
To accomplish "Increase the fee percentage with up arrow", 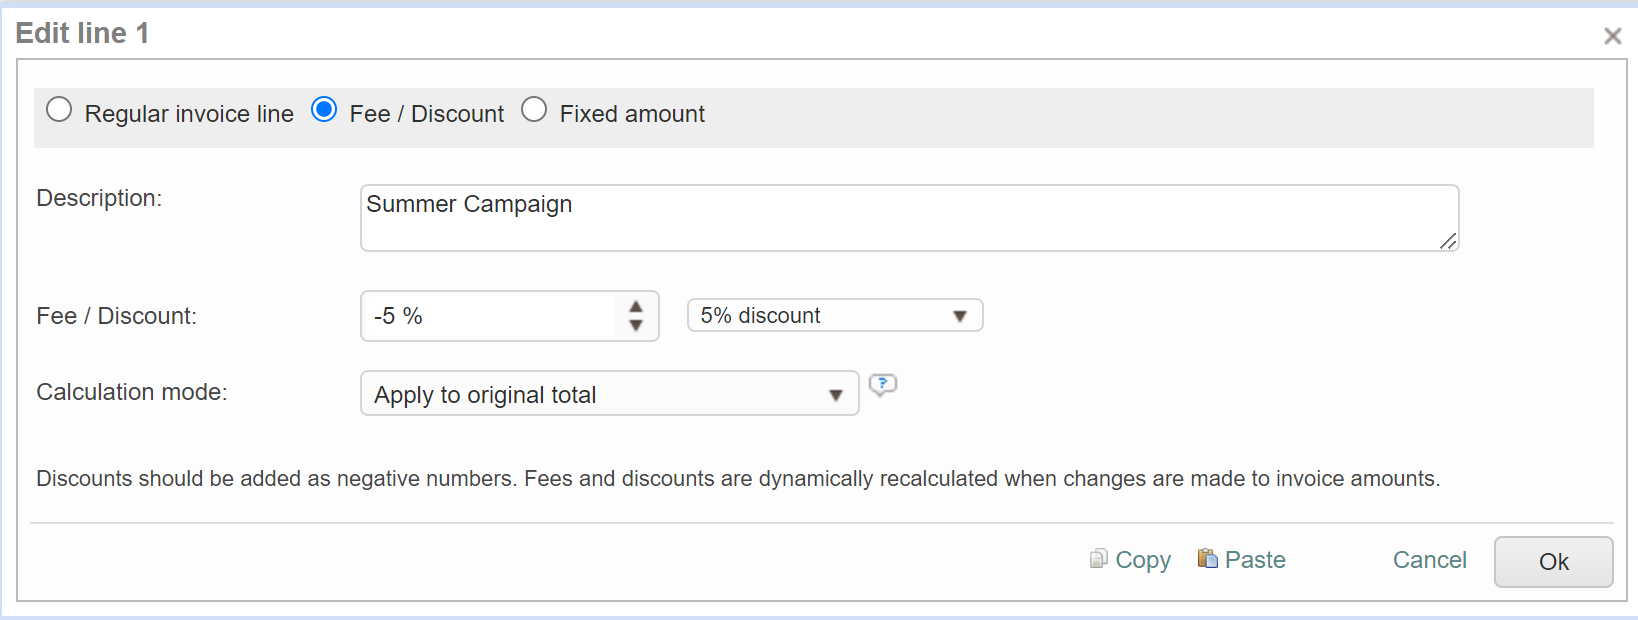I will click(636, 307).
